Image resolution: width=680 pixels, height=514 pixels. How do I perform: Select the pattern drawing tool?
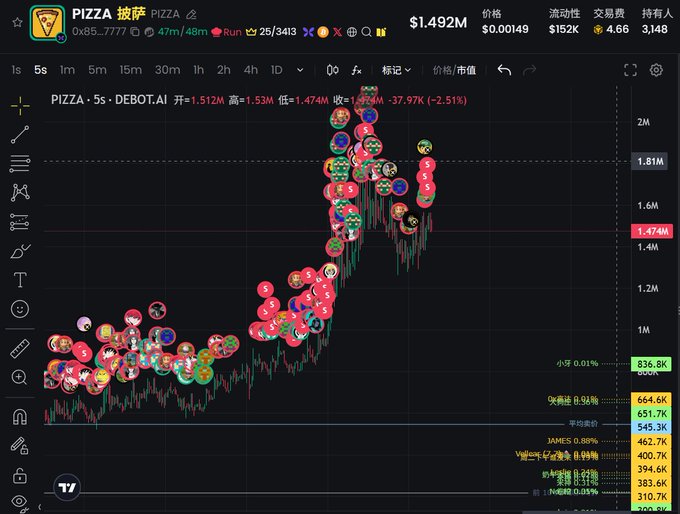click(x=20, y=193)
